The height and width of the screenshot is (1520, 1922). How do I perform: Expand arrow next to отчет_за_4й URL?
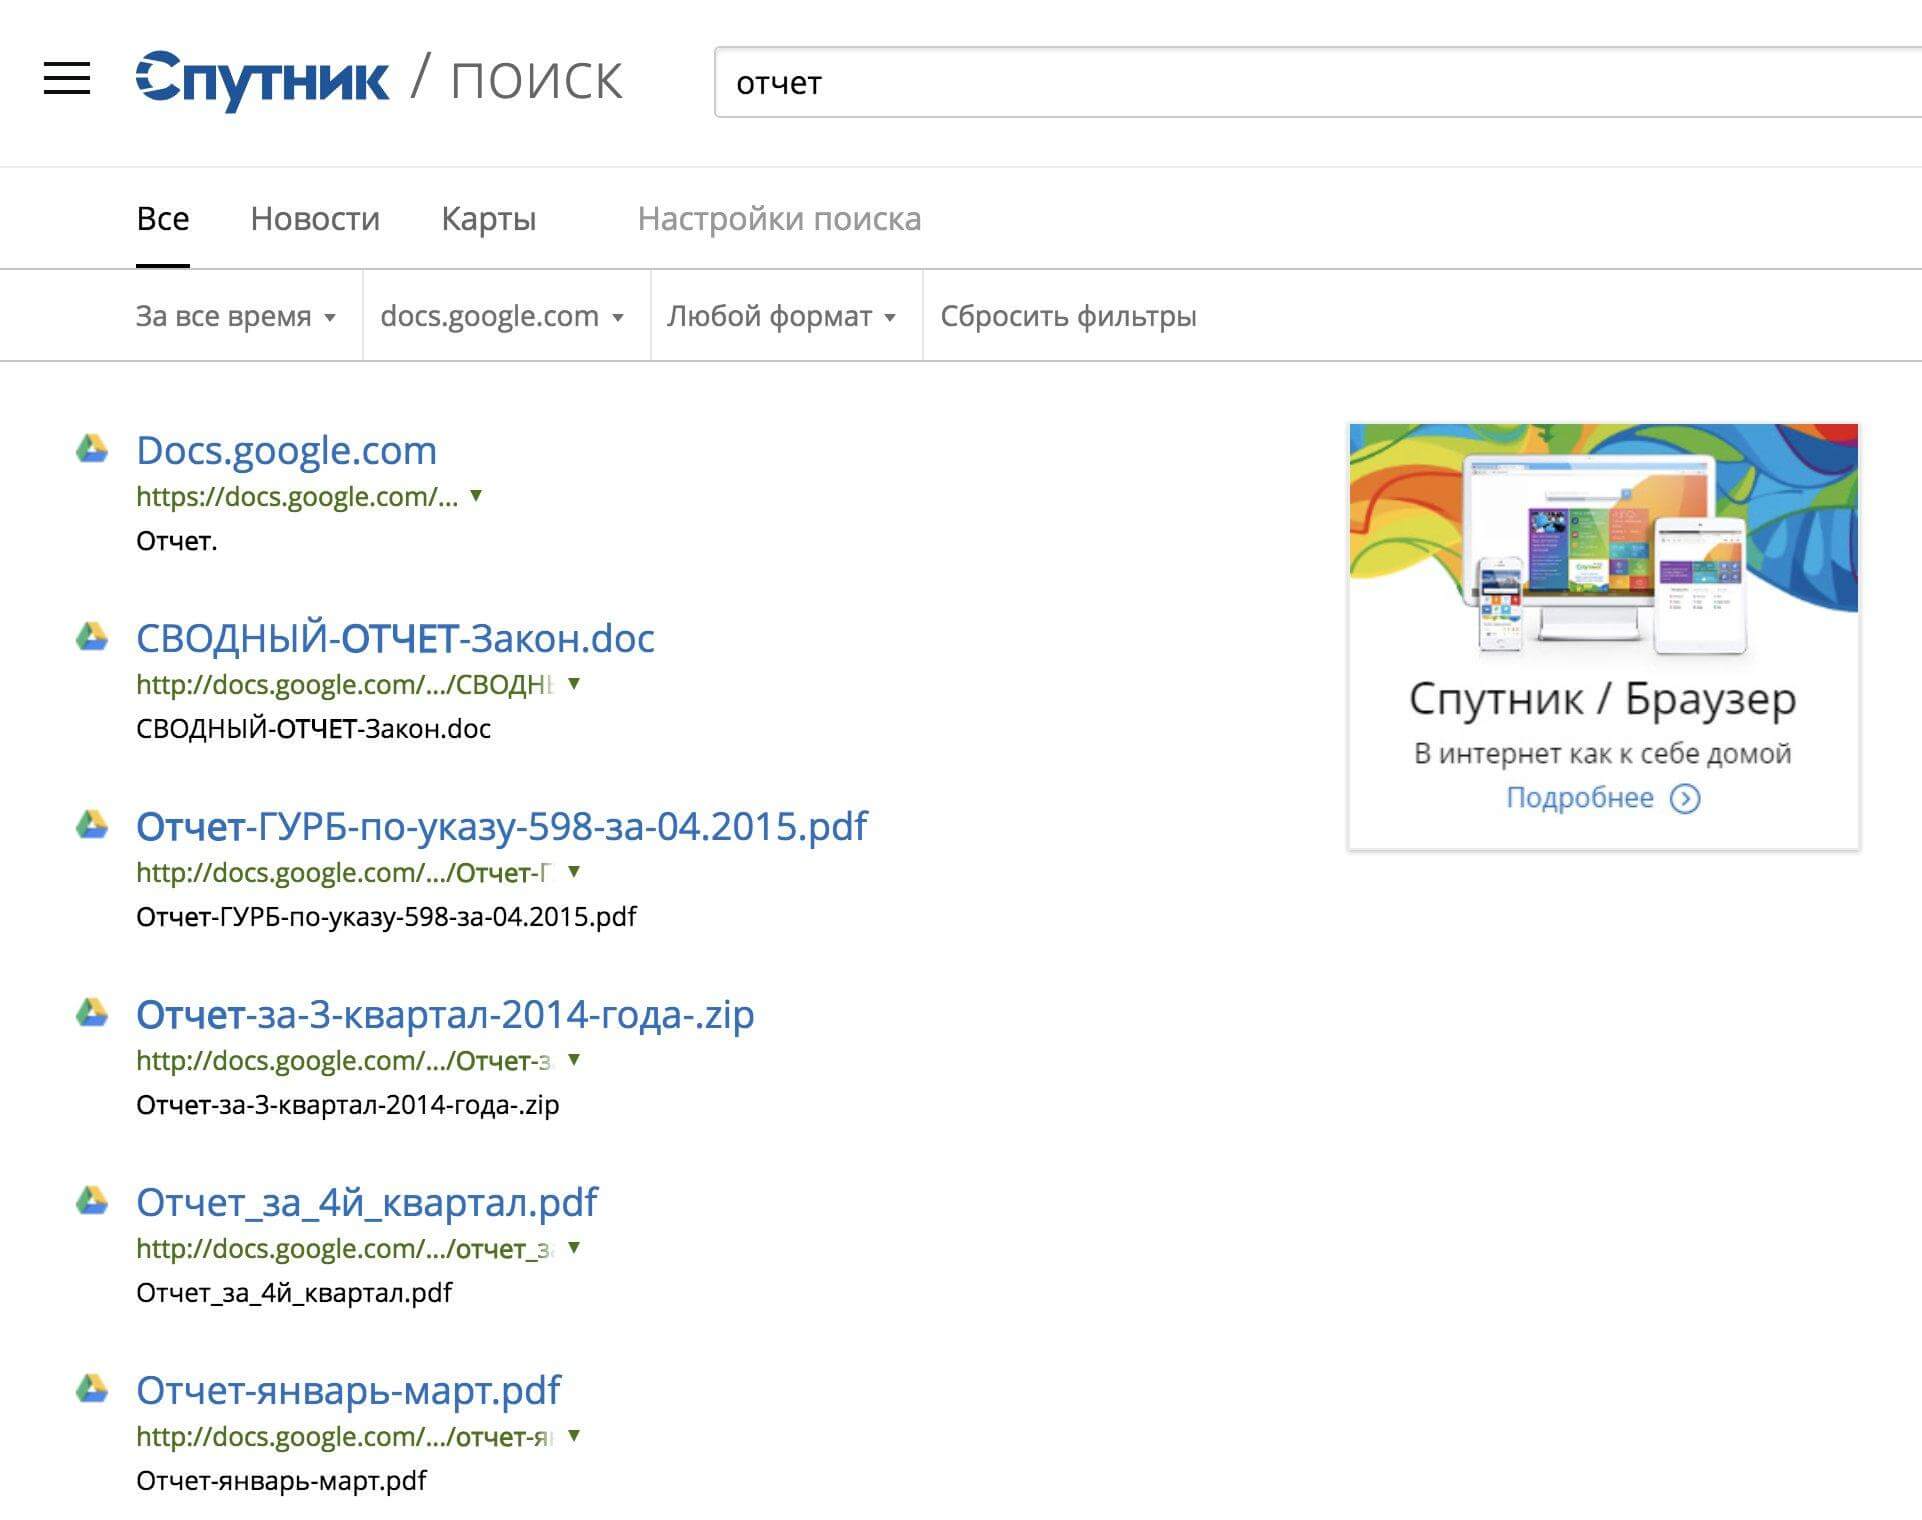click(x=574, y=1247)
